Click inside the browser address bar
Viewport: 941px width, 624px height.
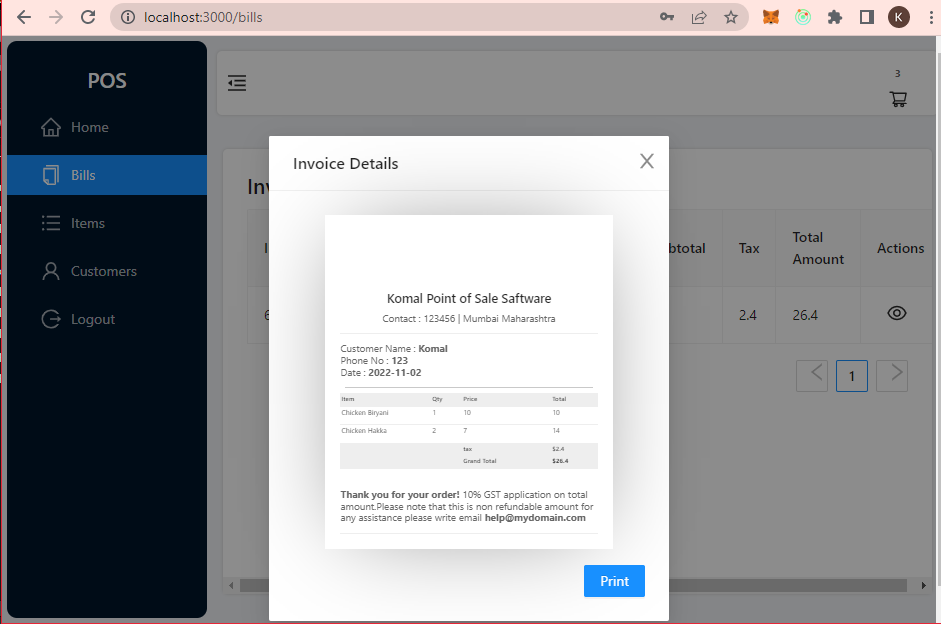(x=300, y=17)
